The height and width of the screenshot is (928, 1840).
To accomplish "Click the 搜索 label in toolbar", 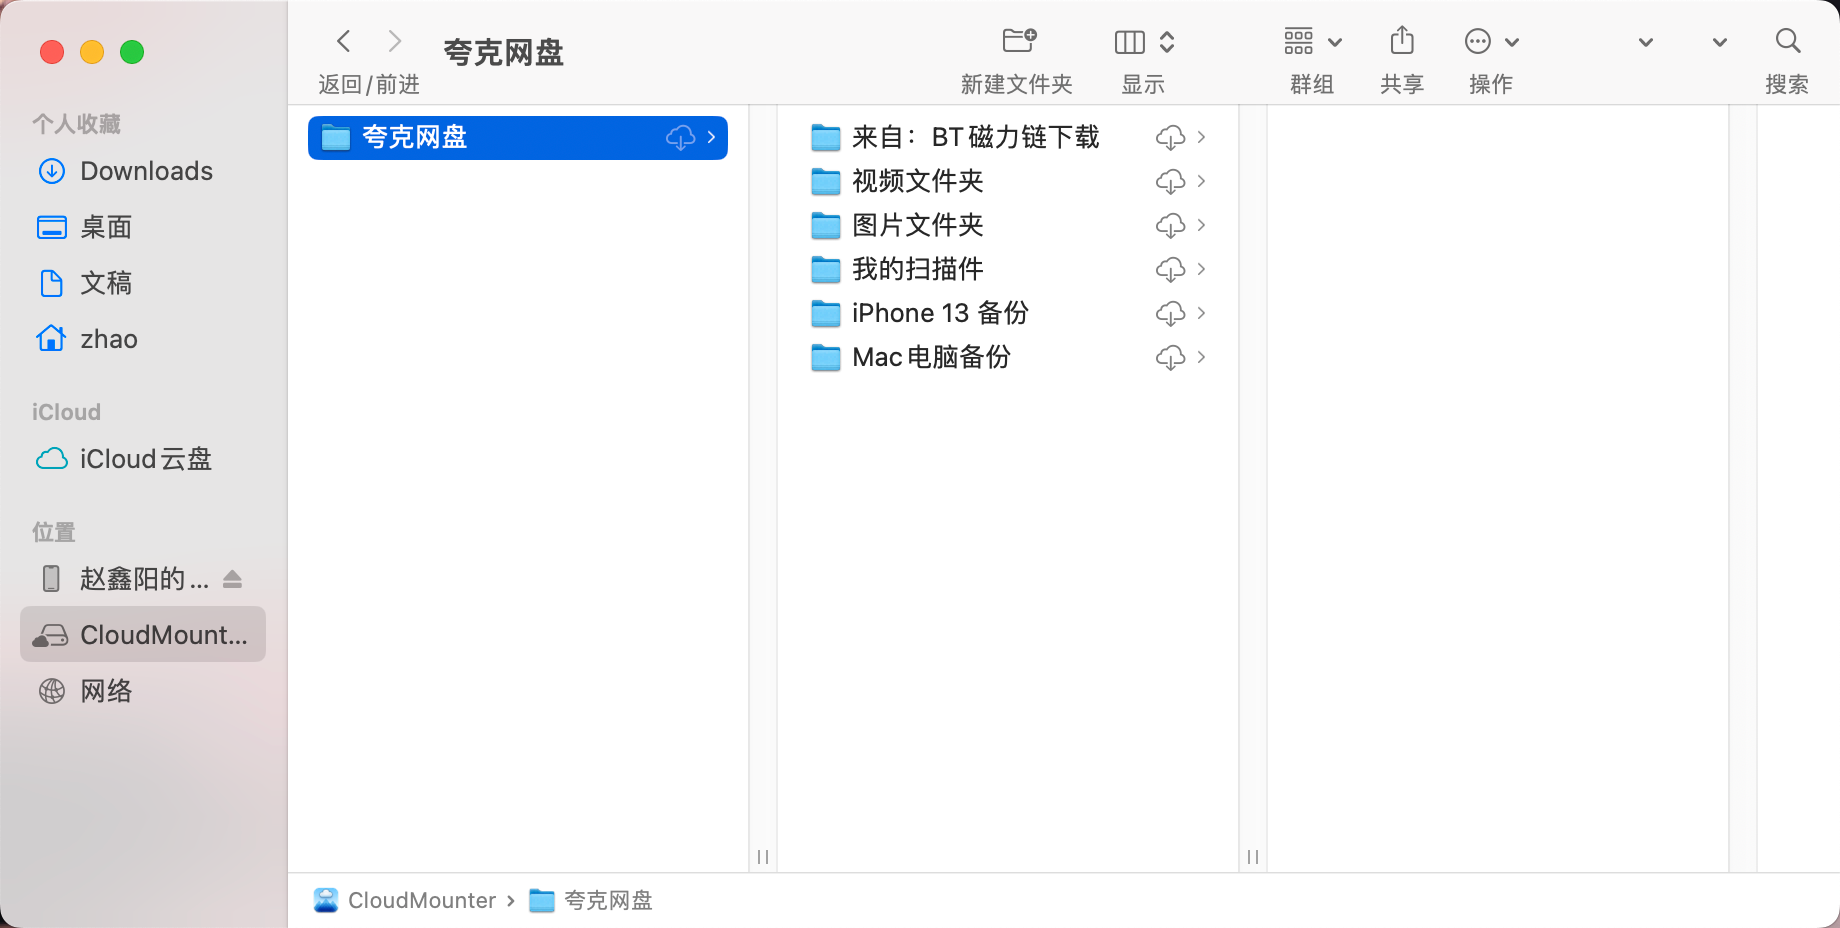I will (x=1787, y=85).
